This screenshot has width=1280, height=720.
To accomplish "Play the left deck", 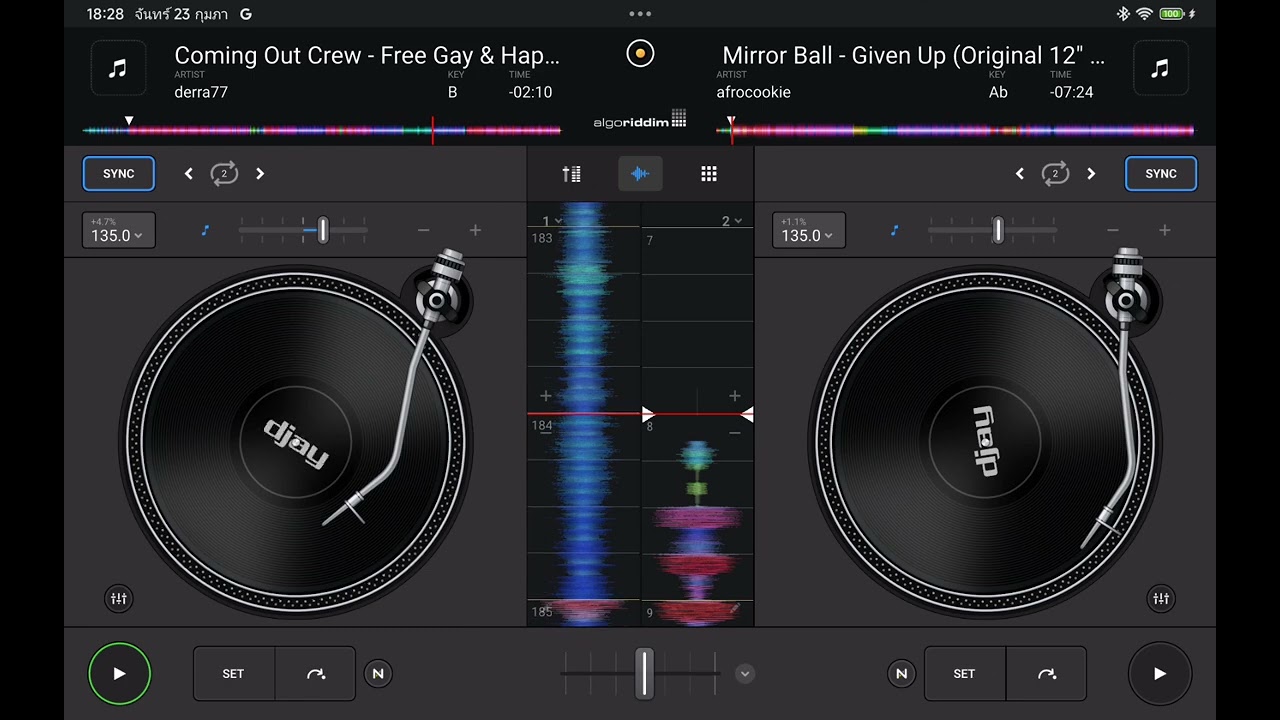I will tap(119, 674).
